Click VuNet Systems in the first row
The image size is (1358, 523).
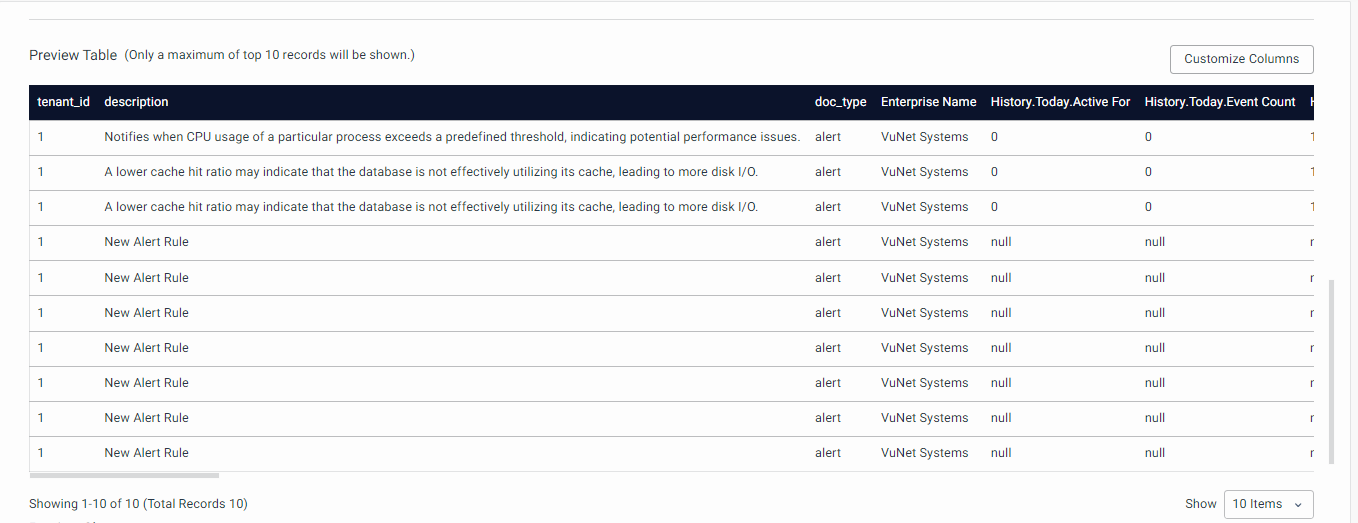click(x=924, y=137)
